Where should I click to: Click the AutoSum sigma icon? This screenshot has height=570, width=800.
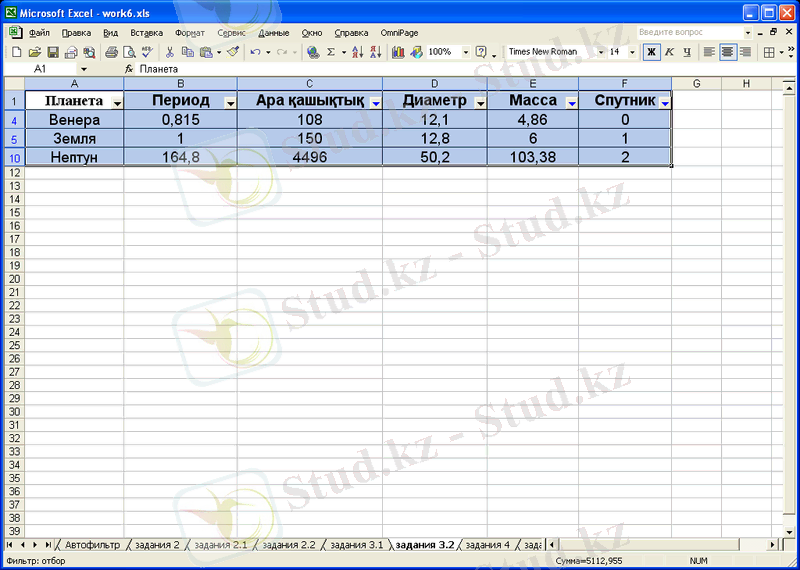pyautogui.click(x=331, y=52)
